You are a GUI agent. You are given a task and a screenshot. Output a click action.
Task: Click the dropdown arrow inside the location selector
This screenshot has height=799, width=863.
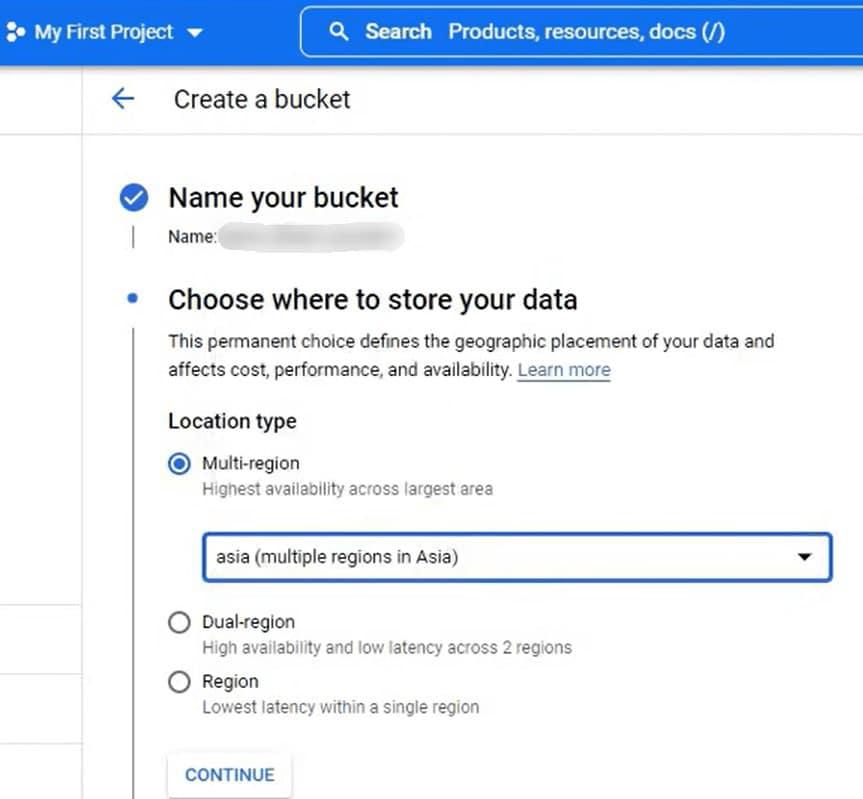[806, 557]
